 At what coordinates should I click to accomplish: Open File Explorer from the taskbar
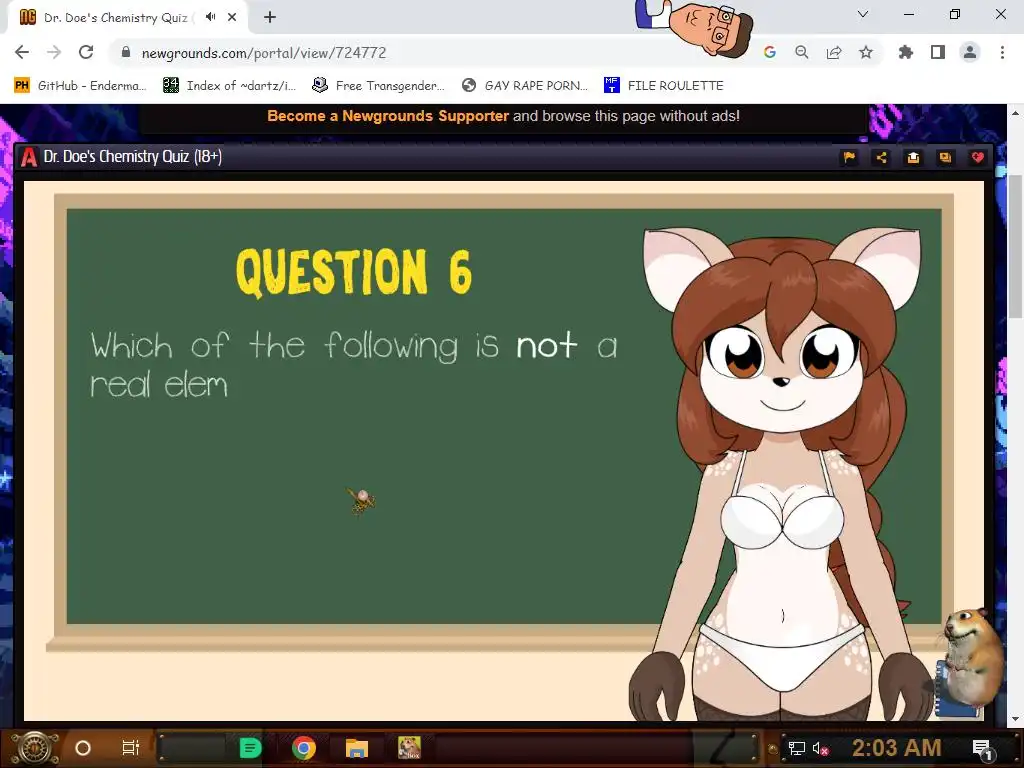click(x=357, y=748)
